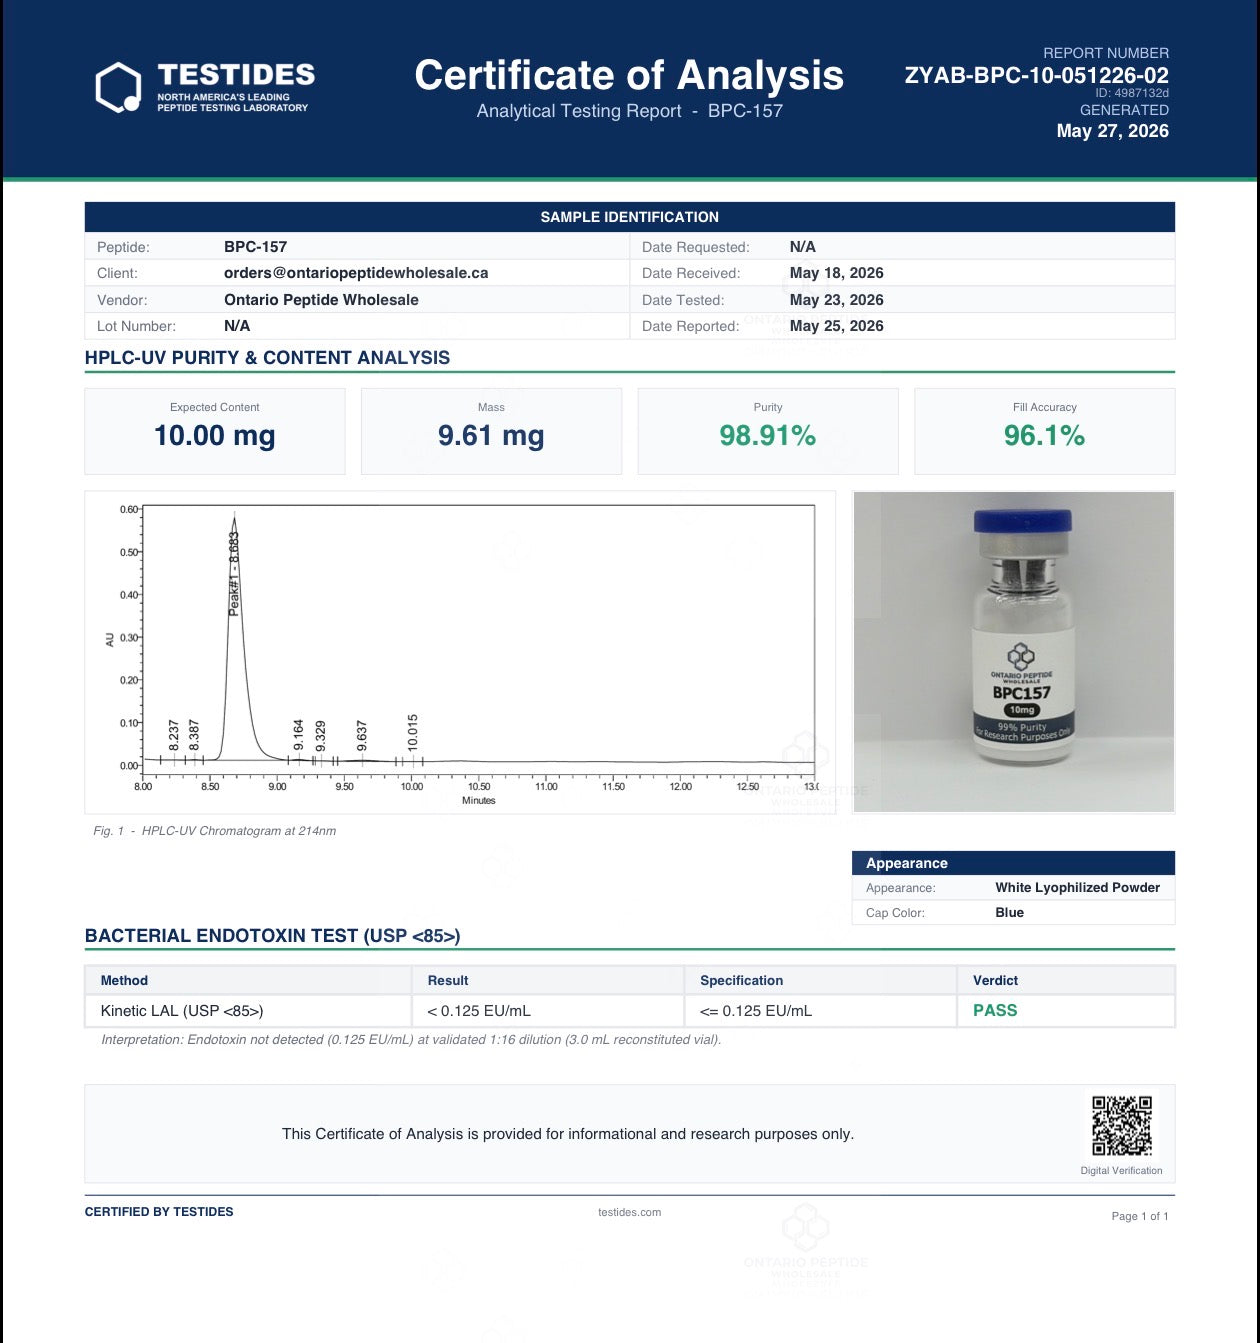
Task: Click the Fill Accuracy 96.1% value
Action: [x=1044, y=436]
